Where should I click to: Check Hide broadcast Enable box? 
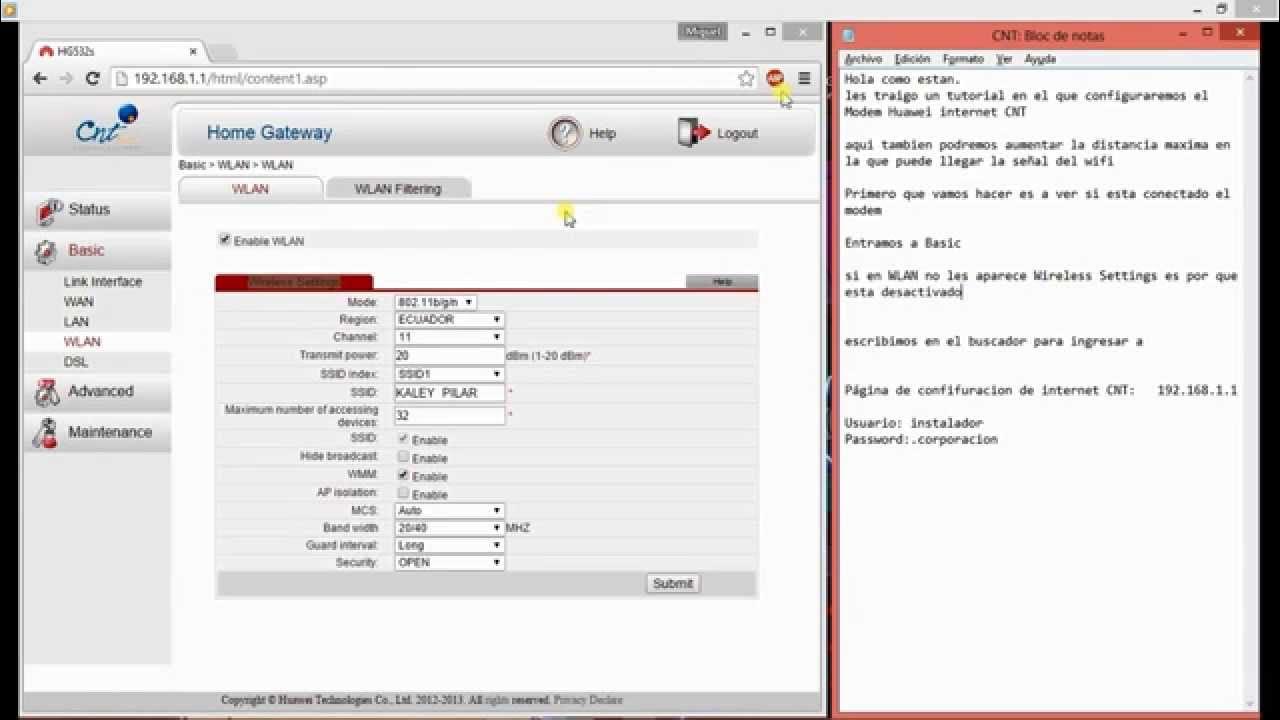click(x=403, y=457)
